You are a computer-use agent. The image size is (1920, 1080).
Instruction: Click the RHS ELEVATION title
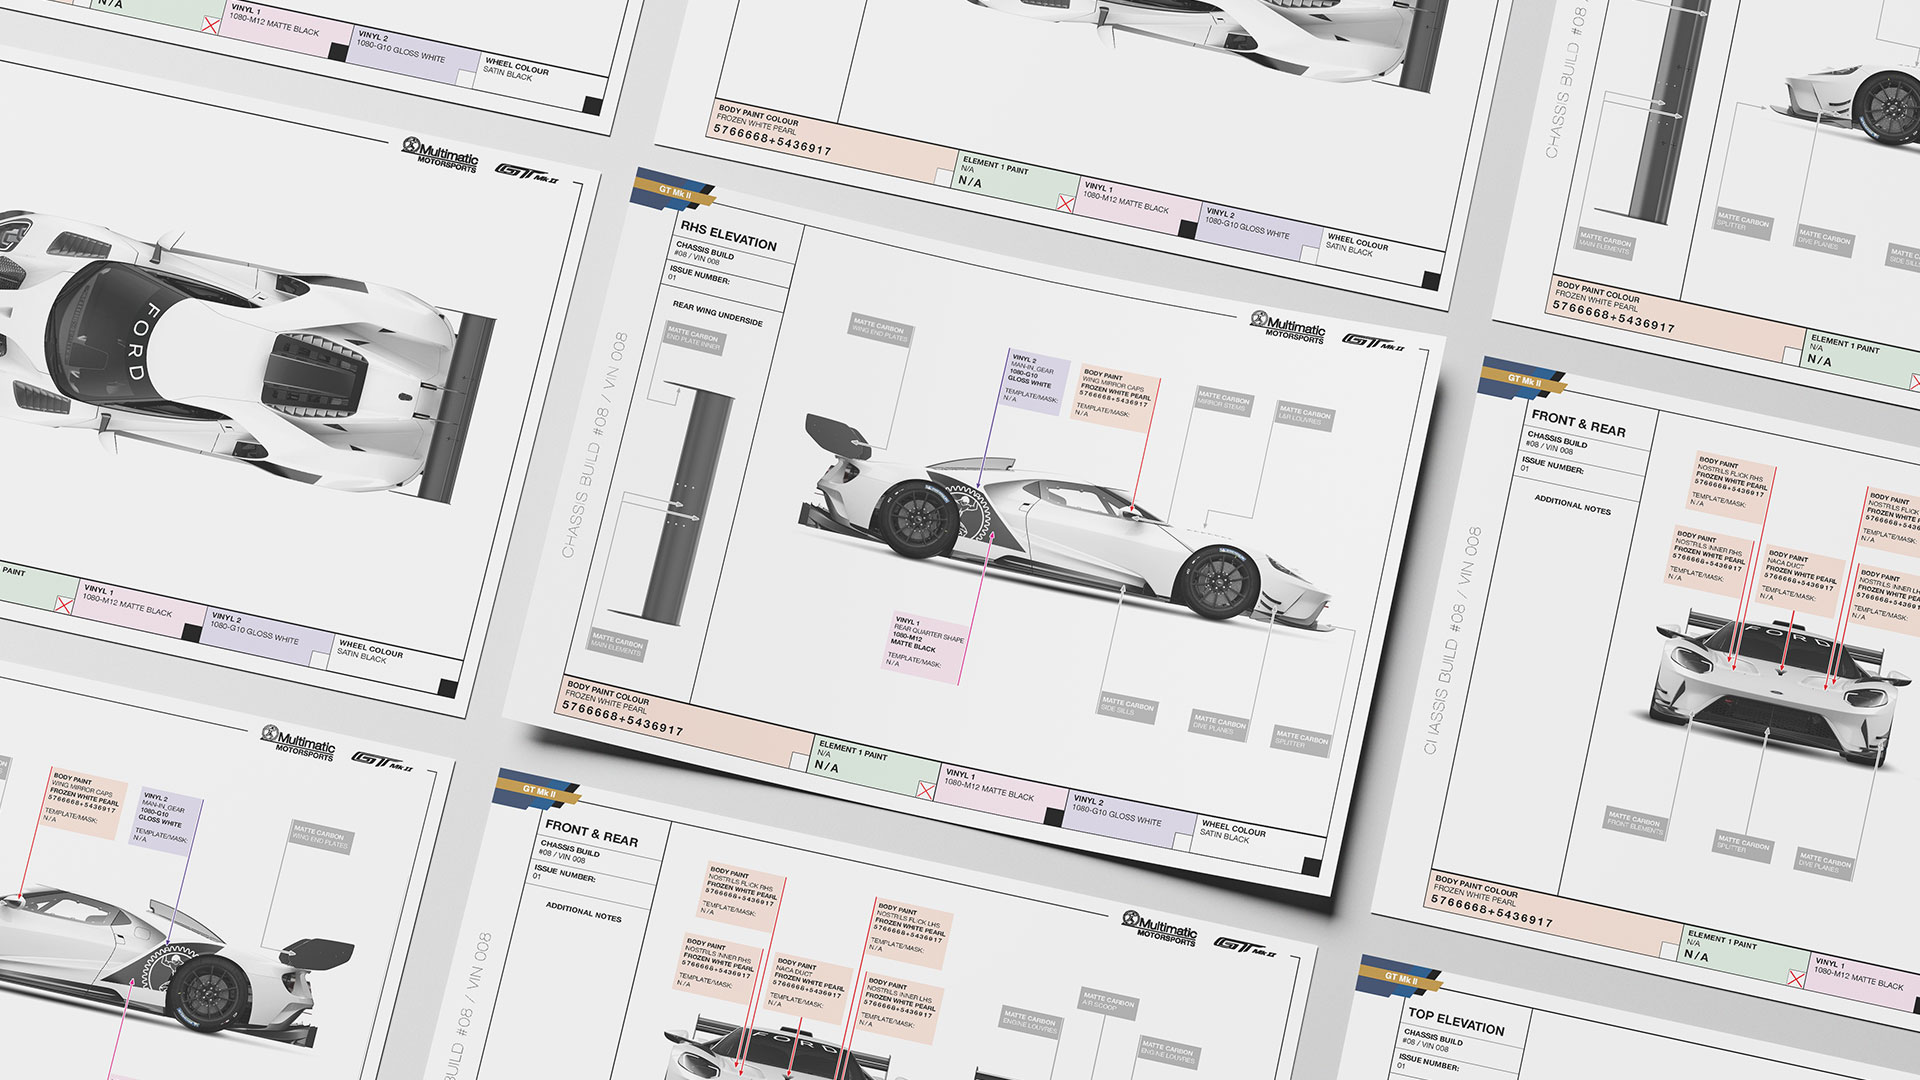pyautogui.click(x=728, y=236)
